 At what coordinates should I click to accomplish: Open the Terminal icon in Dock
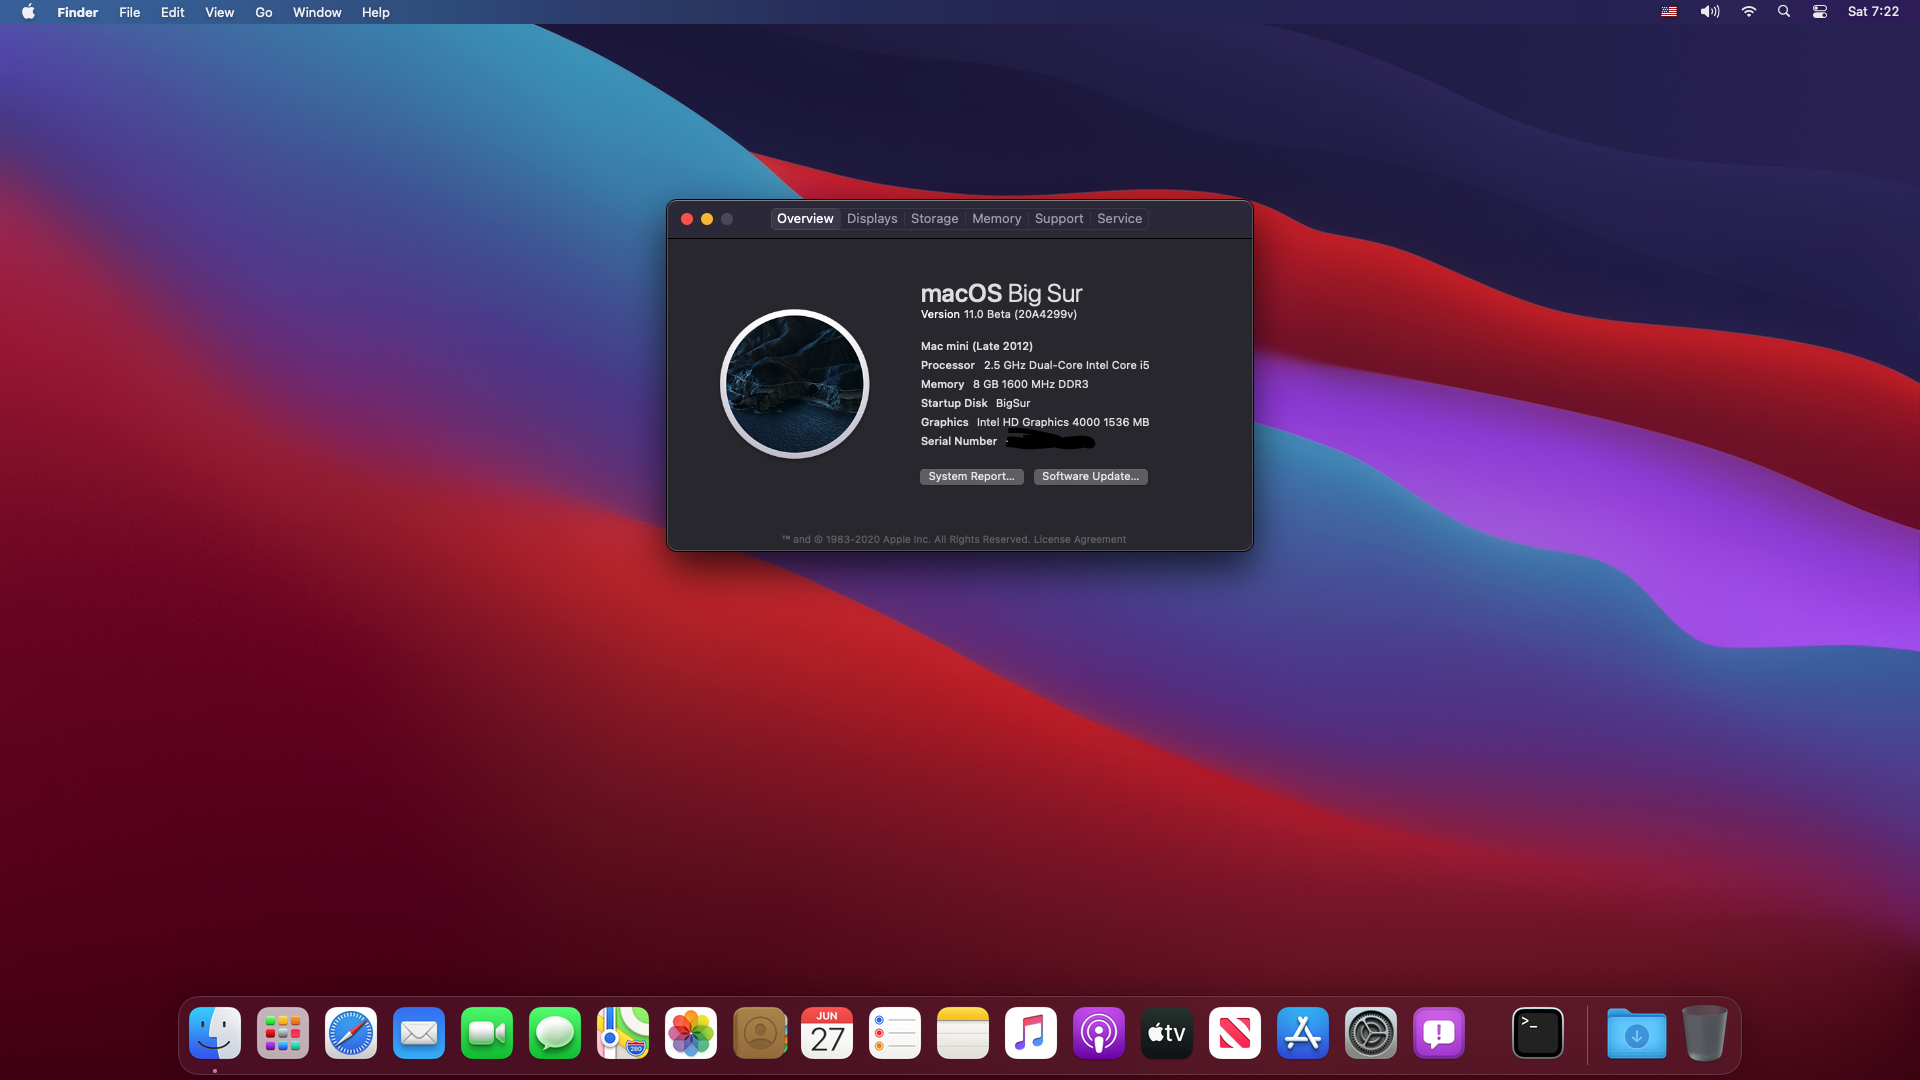(x=1537, y=1033)
